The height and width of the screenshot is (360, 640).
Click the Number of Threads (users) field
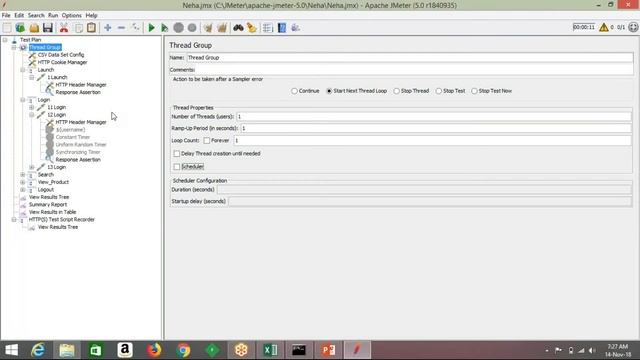click(x=434, y=117)
